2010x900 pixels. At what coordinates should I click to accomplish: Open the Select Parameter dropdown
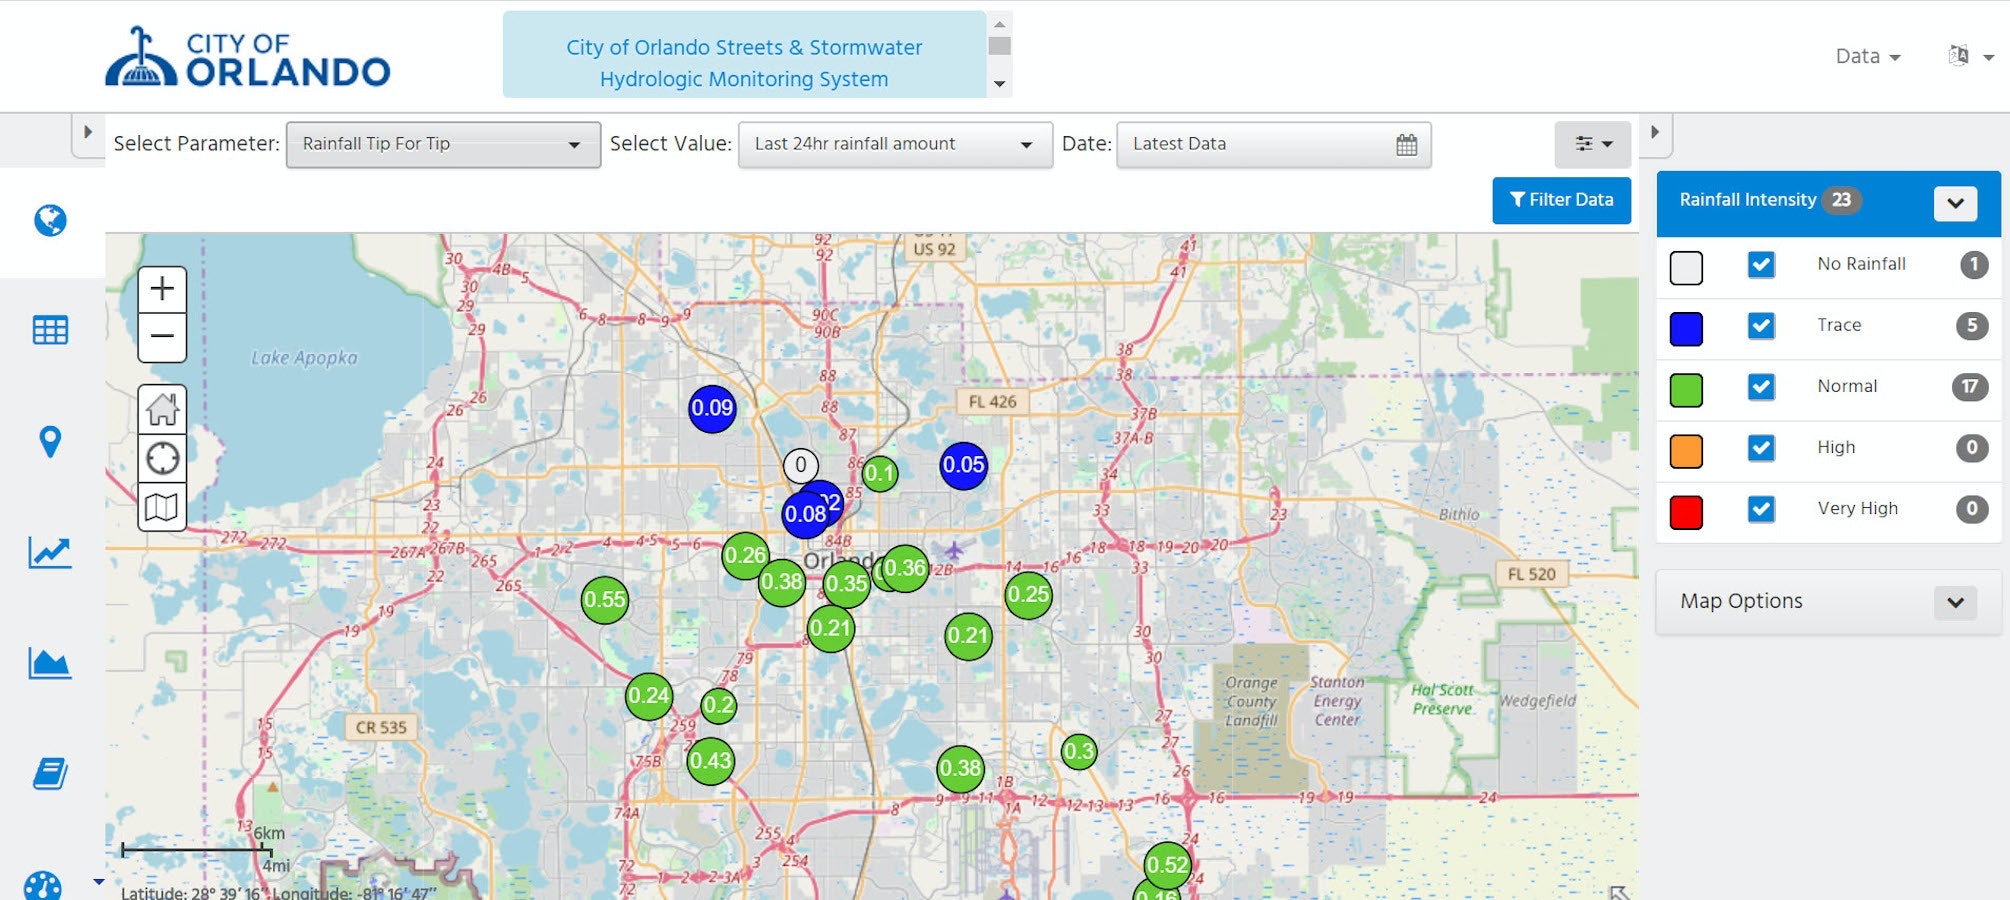coord(443,145)
